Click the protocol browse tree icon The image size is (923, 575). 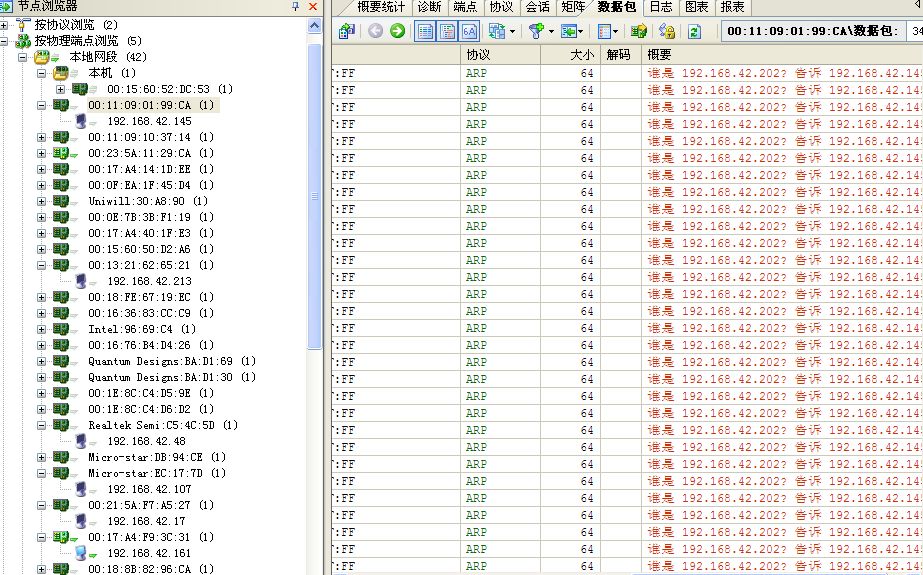click(23, 24)
